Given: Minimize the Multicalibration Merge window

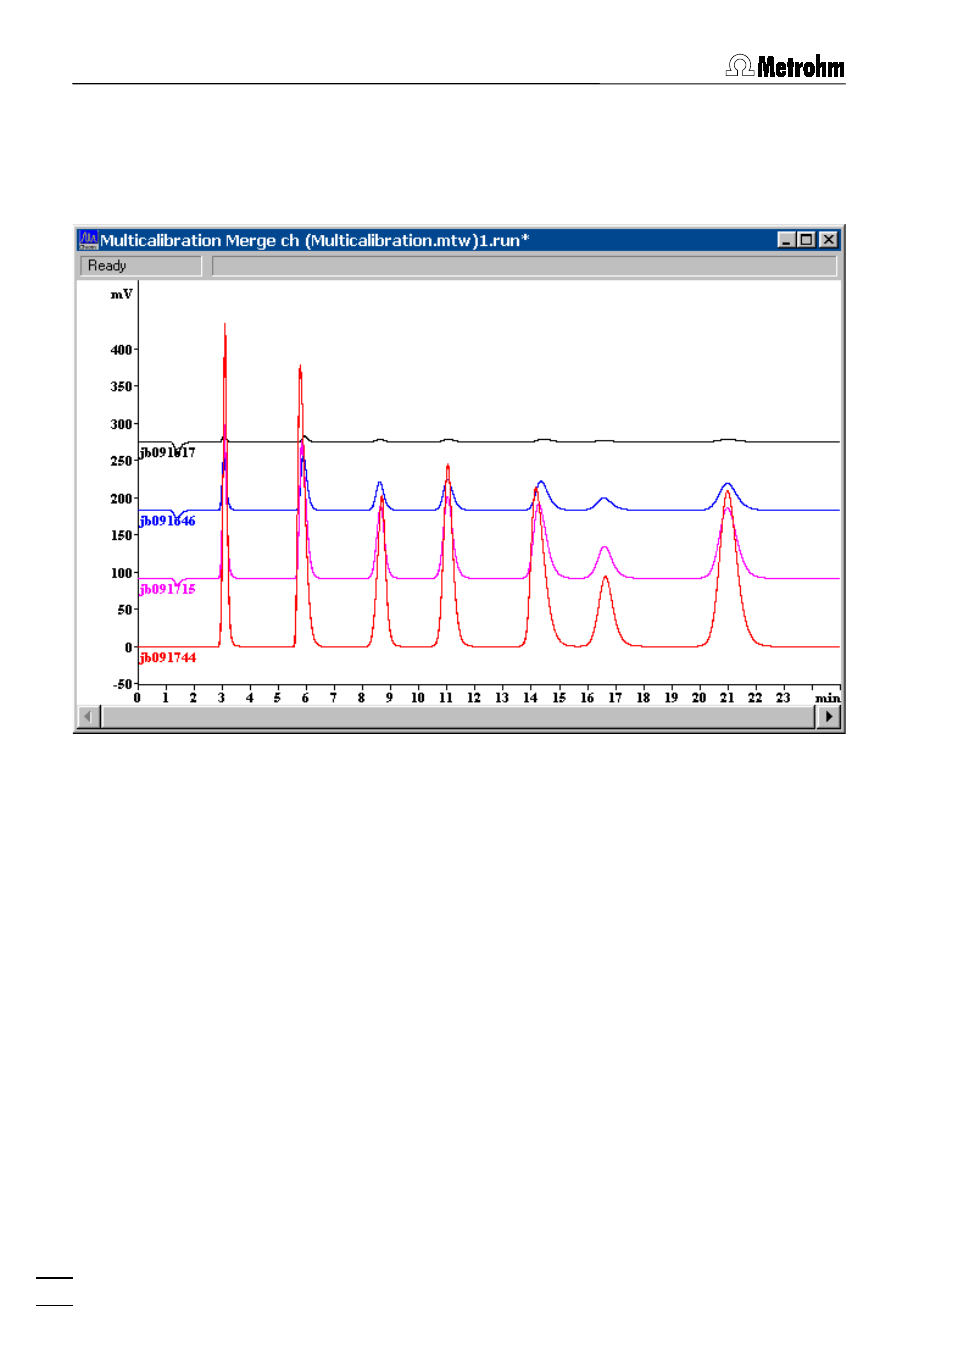Looking at the screenshot, I should (786, 240).
